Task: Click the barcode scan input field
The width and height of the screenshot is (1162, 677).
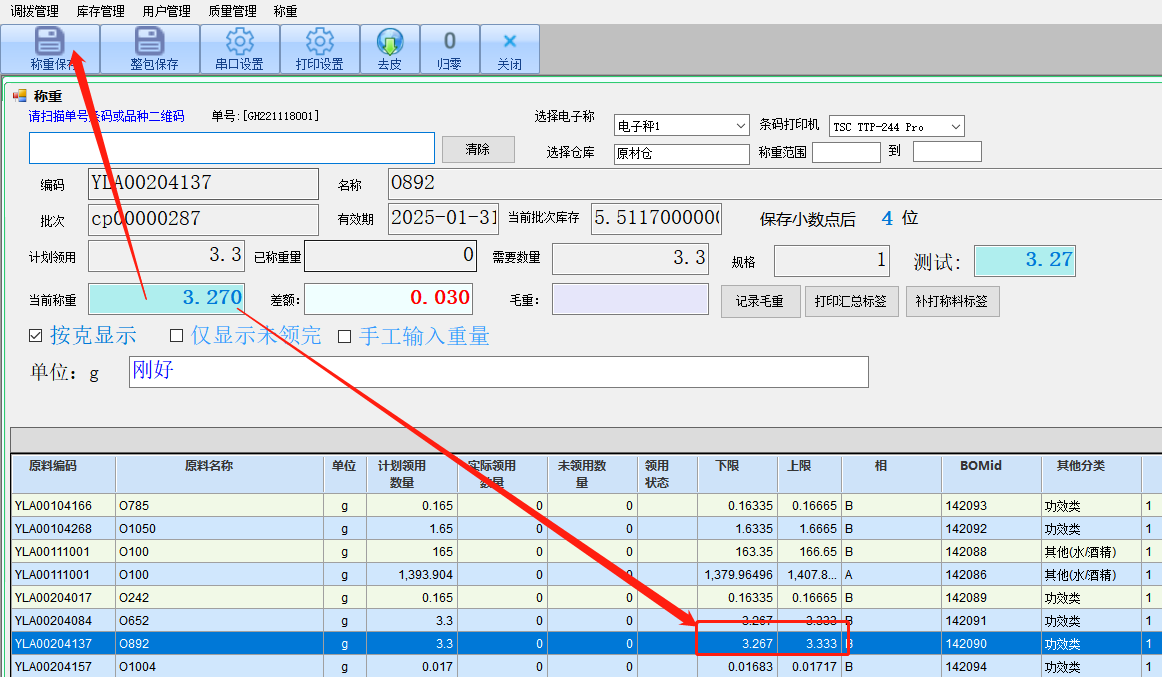Action: (231, 148)
